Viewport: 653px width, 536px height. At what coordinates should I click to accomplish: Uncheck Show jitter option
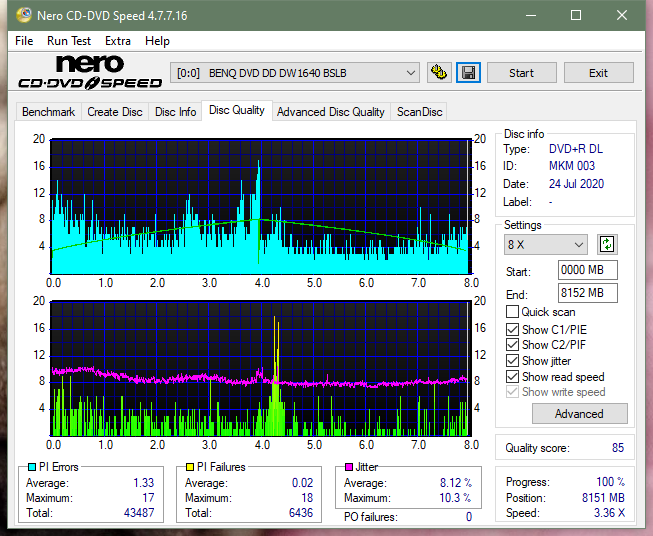tap(512, 361)
